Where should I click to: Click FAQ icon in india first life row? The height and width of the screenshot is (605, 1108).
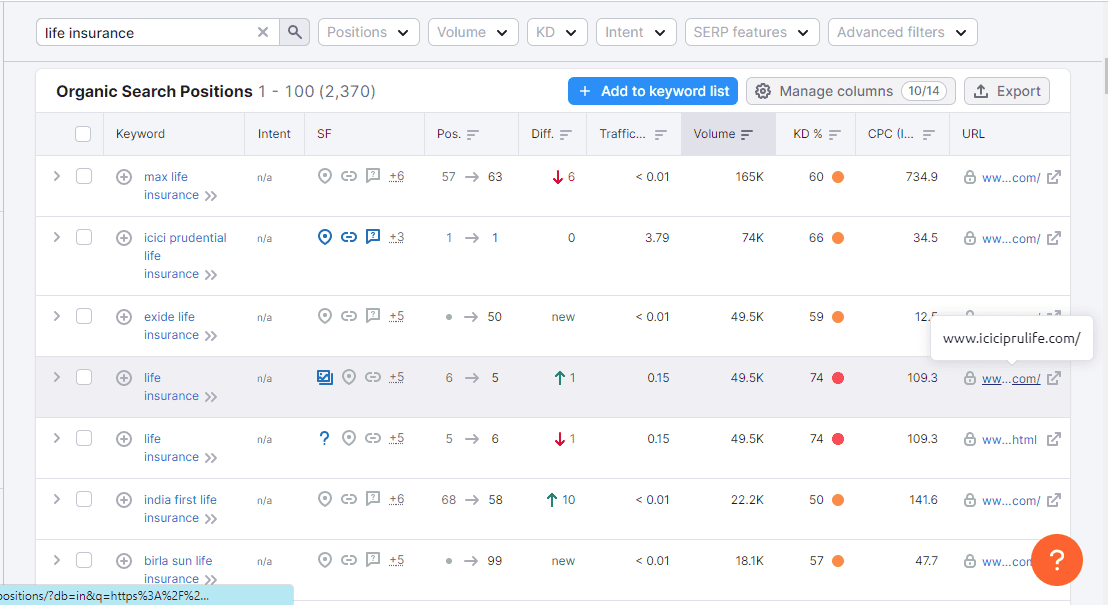tap(373, 499)
